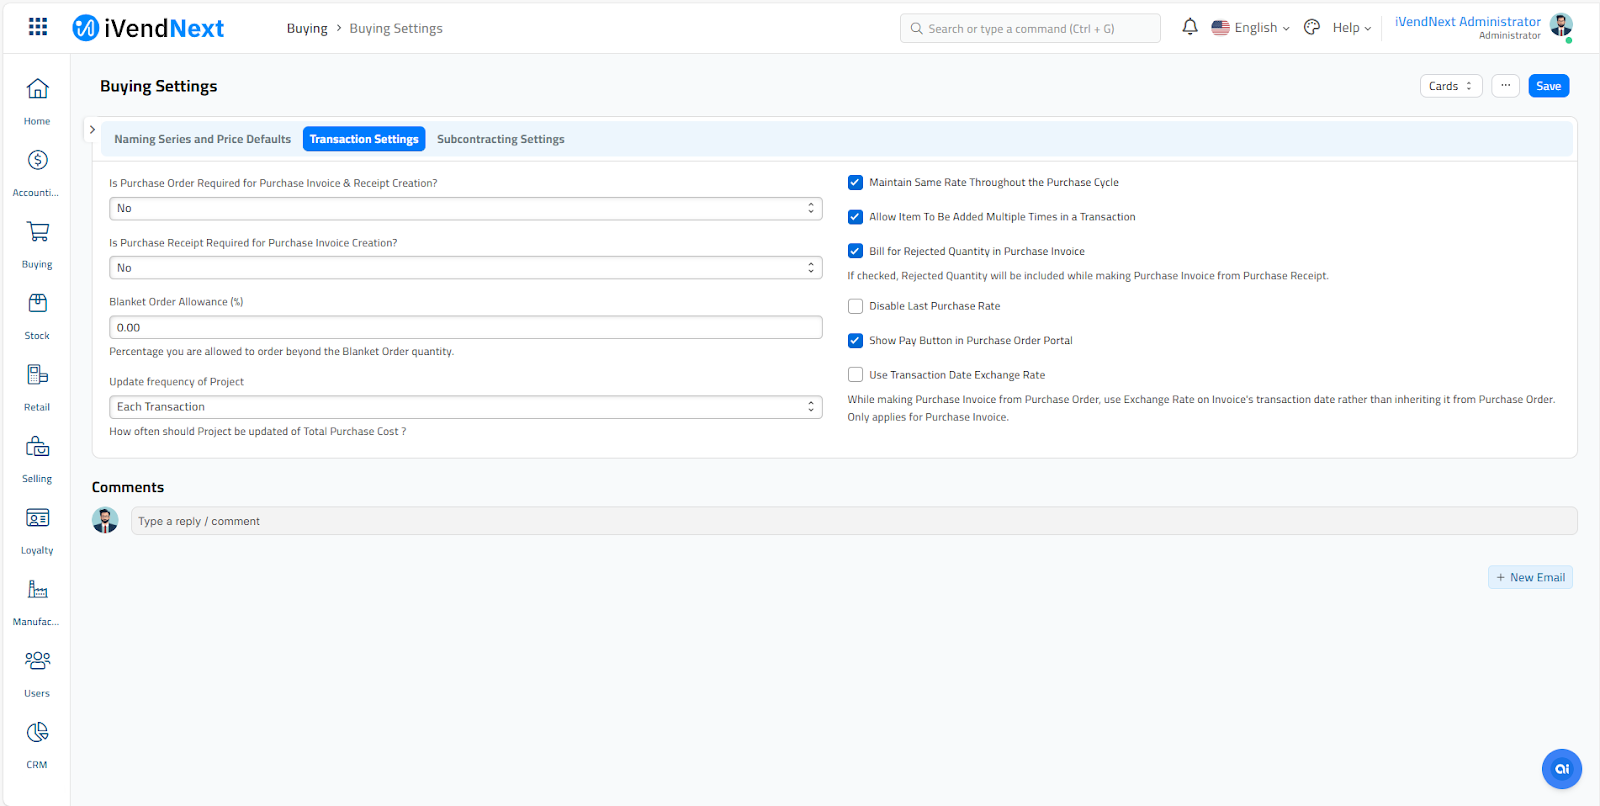This screenshot has height=806, width=1600.
Task: Click the notifications bell icon
Action: pos(1189,28)
